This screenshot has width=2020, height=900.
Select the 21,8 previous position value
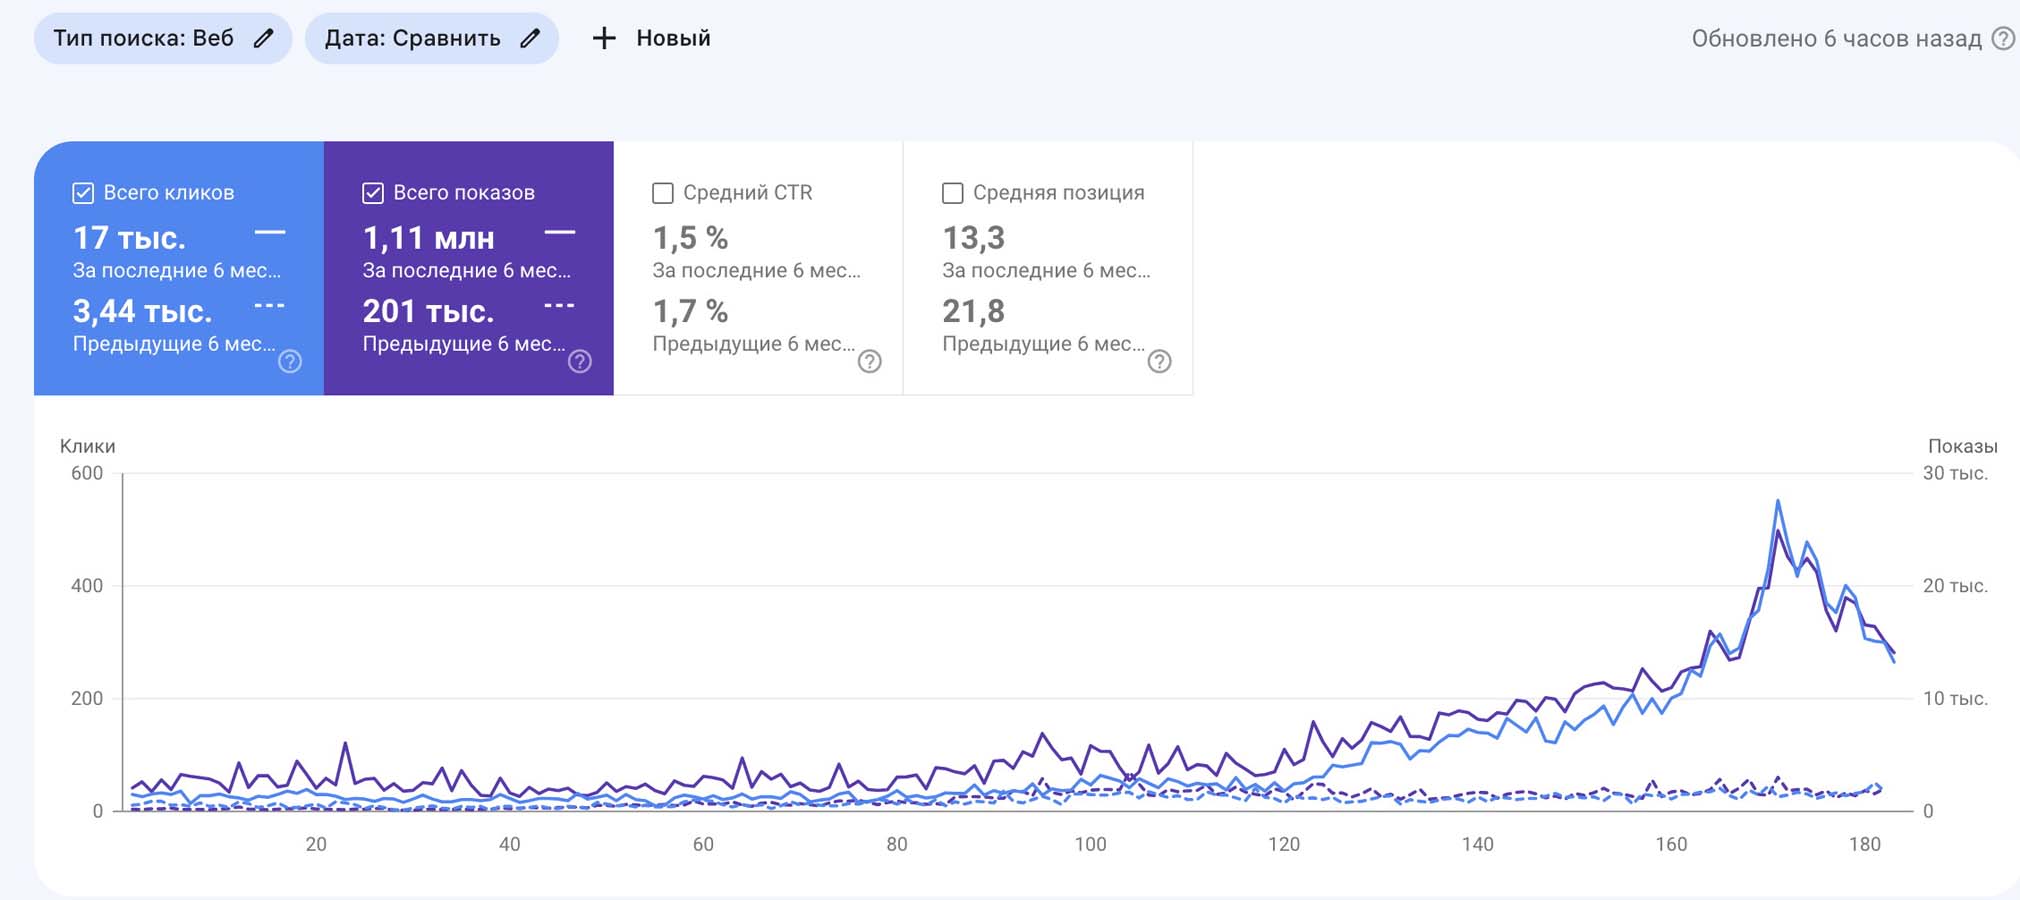(973, 311)
